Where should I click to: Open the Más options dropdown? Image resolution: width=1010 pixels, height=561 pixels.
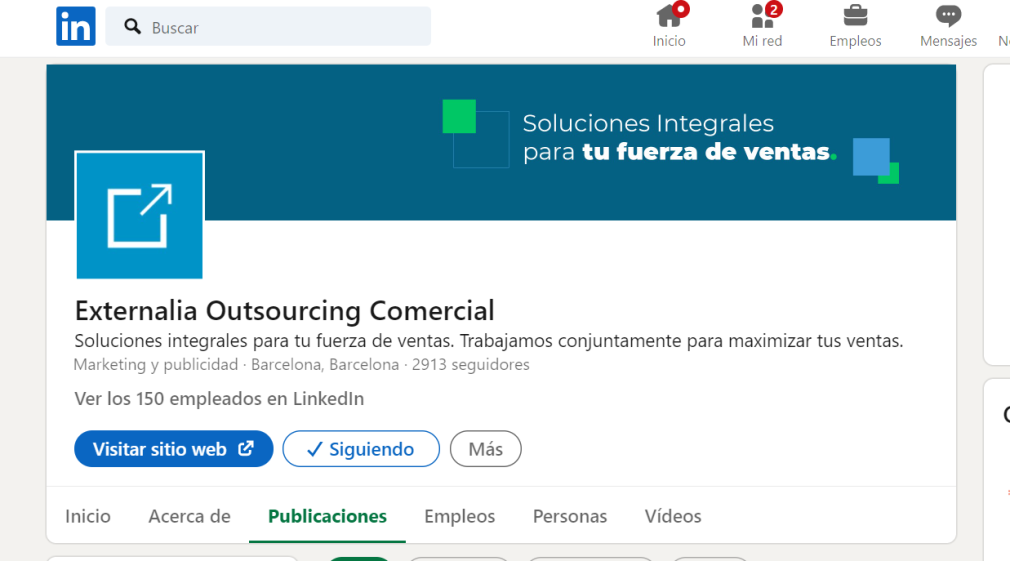(x=486, y=449)
